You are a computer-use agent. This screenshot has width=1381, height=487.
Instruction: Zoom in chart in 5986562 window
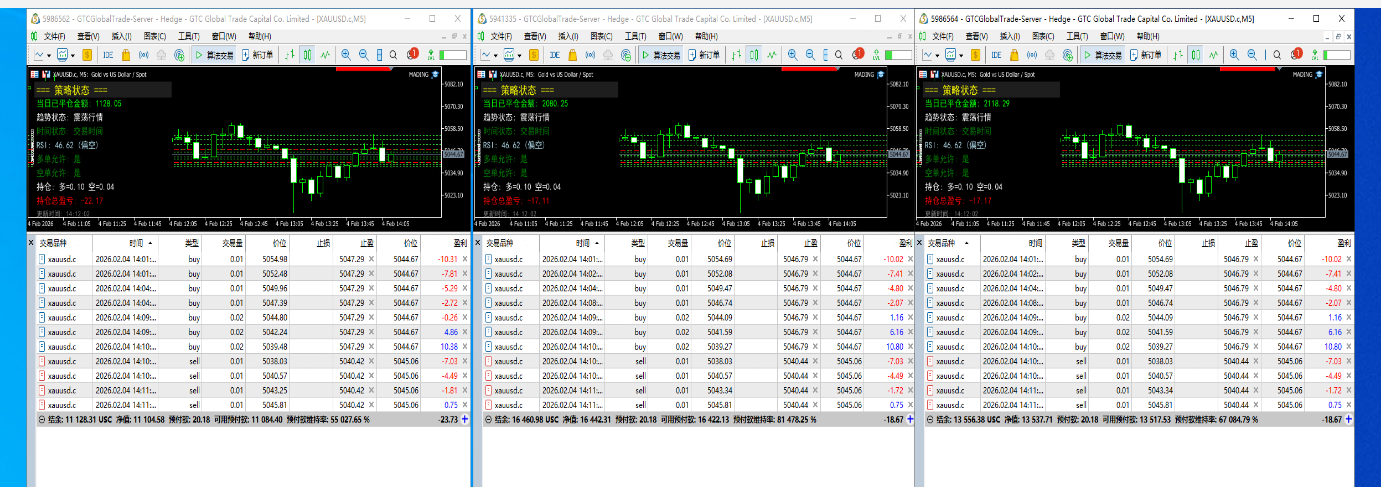(346, 54)
